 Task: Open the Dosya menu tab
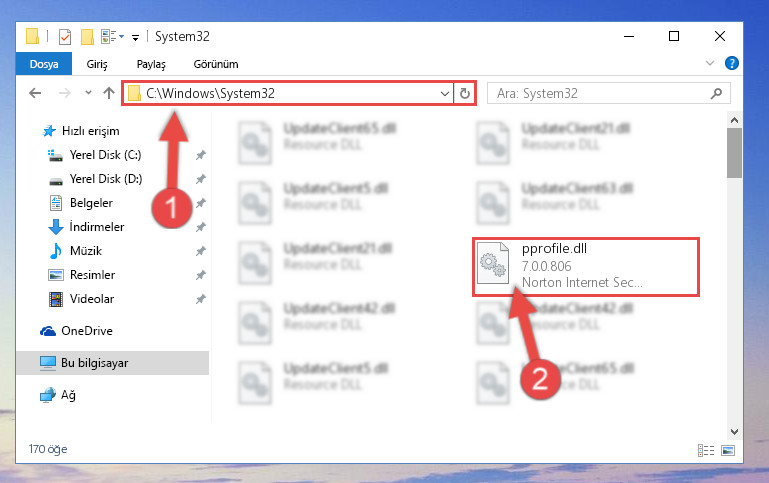(44, 64)
